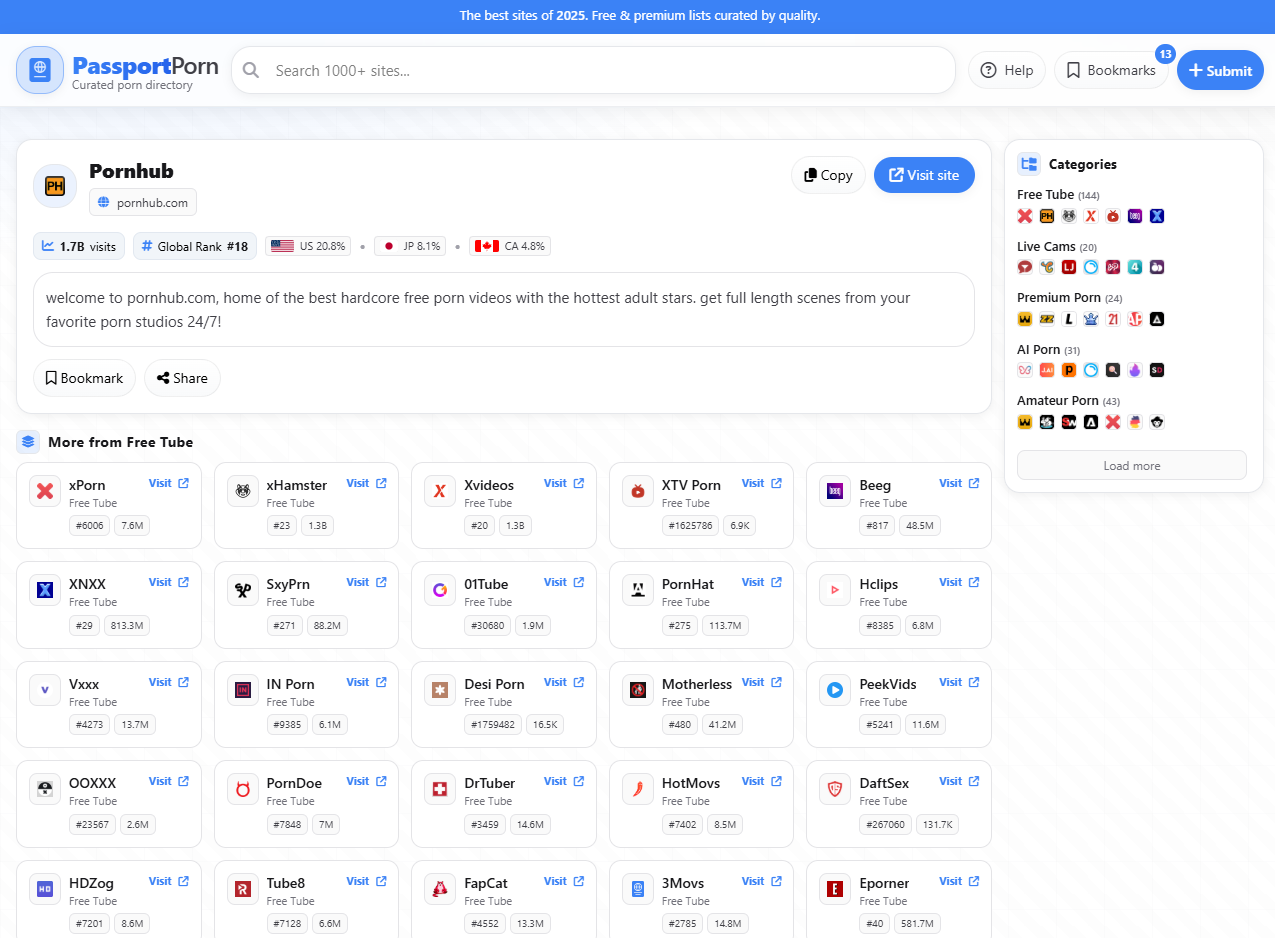The image size is (1275, 938).
Task: Click the PassportPorn passport logo icon
Action: point(40,70)
